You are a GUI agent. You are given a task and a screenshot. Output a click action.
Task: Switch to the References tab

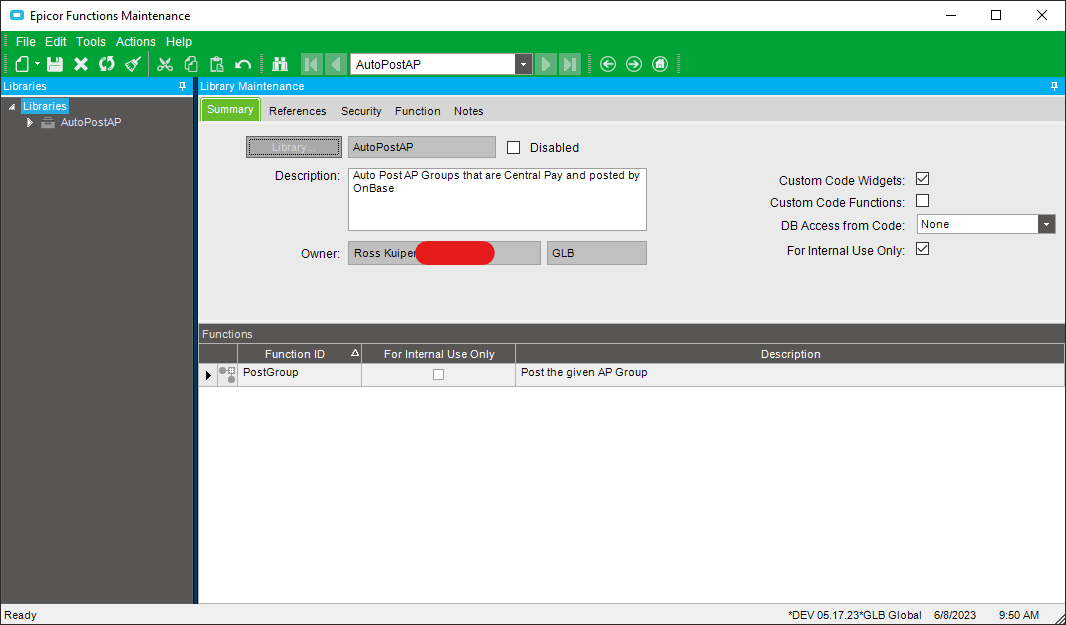coord(298,111)
